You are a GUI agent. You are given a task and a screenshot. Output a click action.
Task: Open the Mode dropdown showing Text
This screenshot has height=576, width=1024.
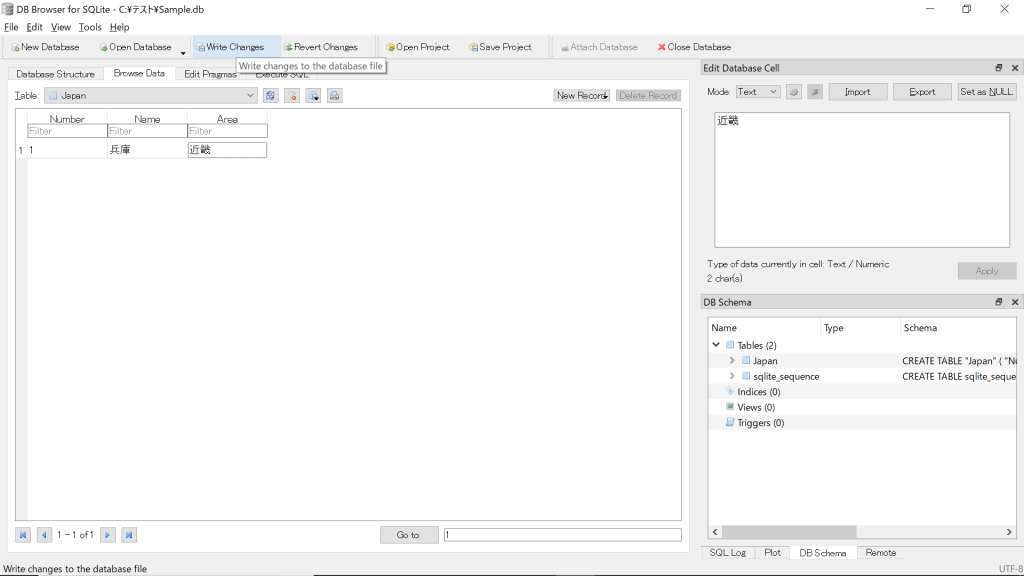pyautogui.click(x=758, y=91)
